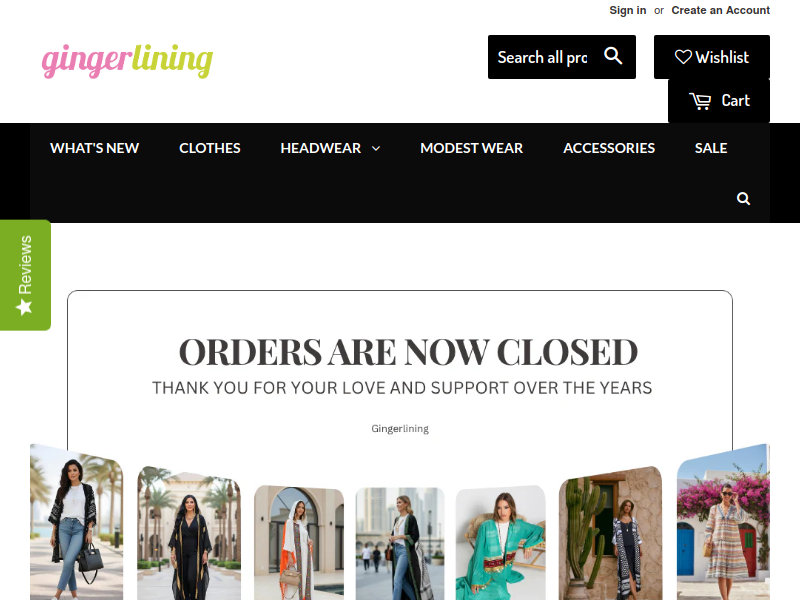Open the What's New menu

tap(94, 148)
